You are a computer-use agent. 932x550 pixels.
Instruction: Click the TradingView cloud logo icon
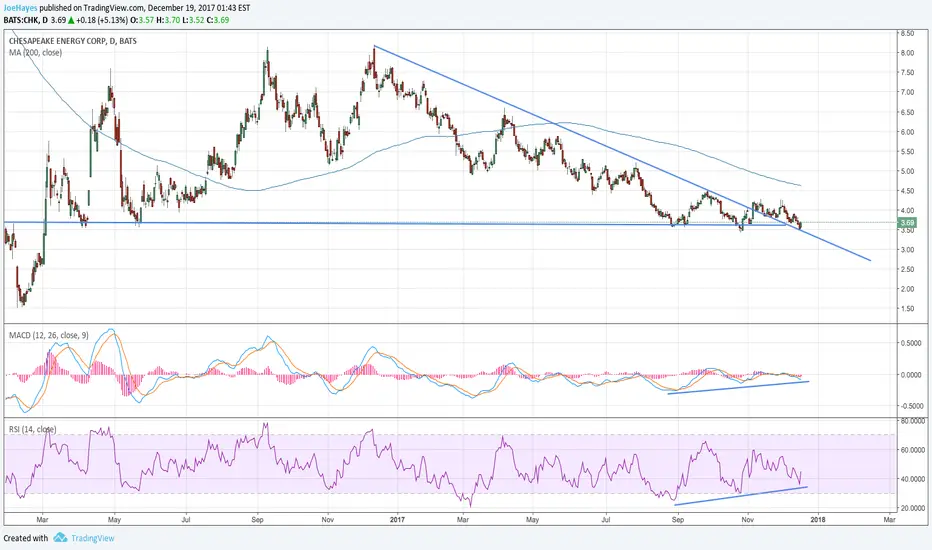pos(60,538)
